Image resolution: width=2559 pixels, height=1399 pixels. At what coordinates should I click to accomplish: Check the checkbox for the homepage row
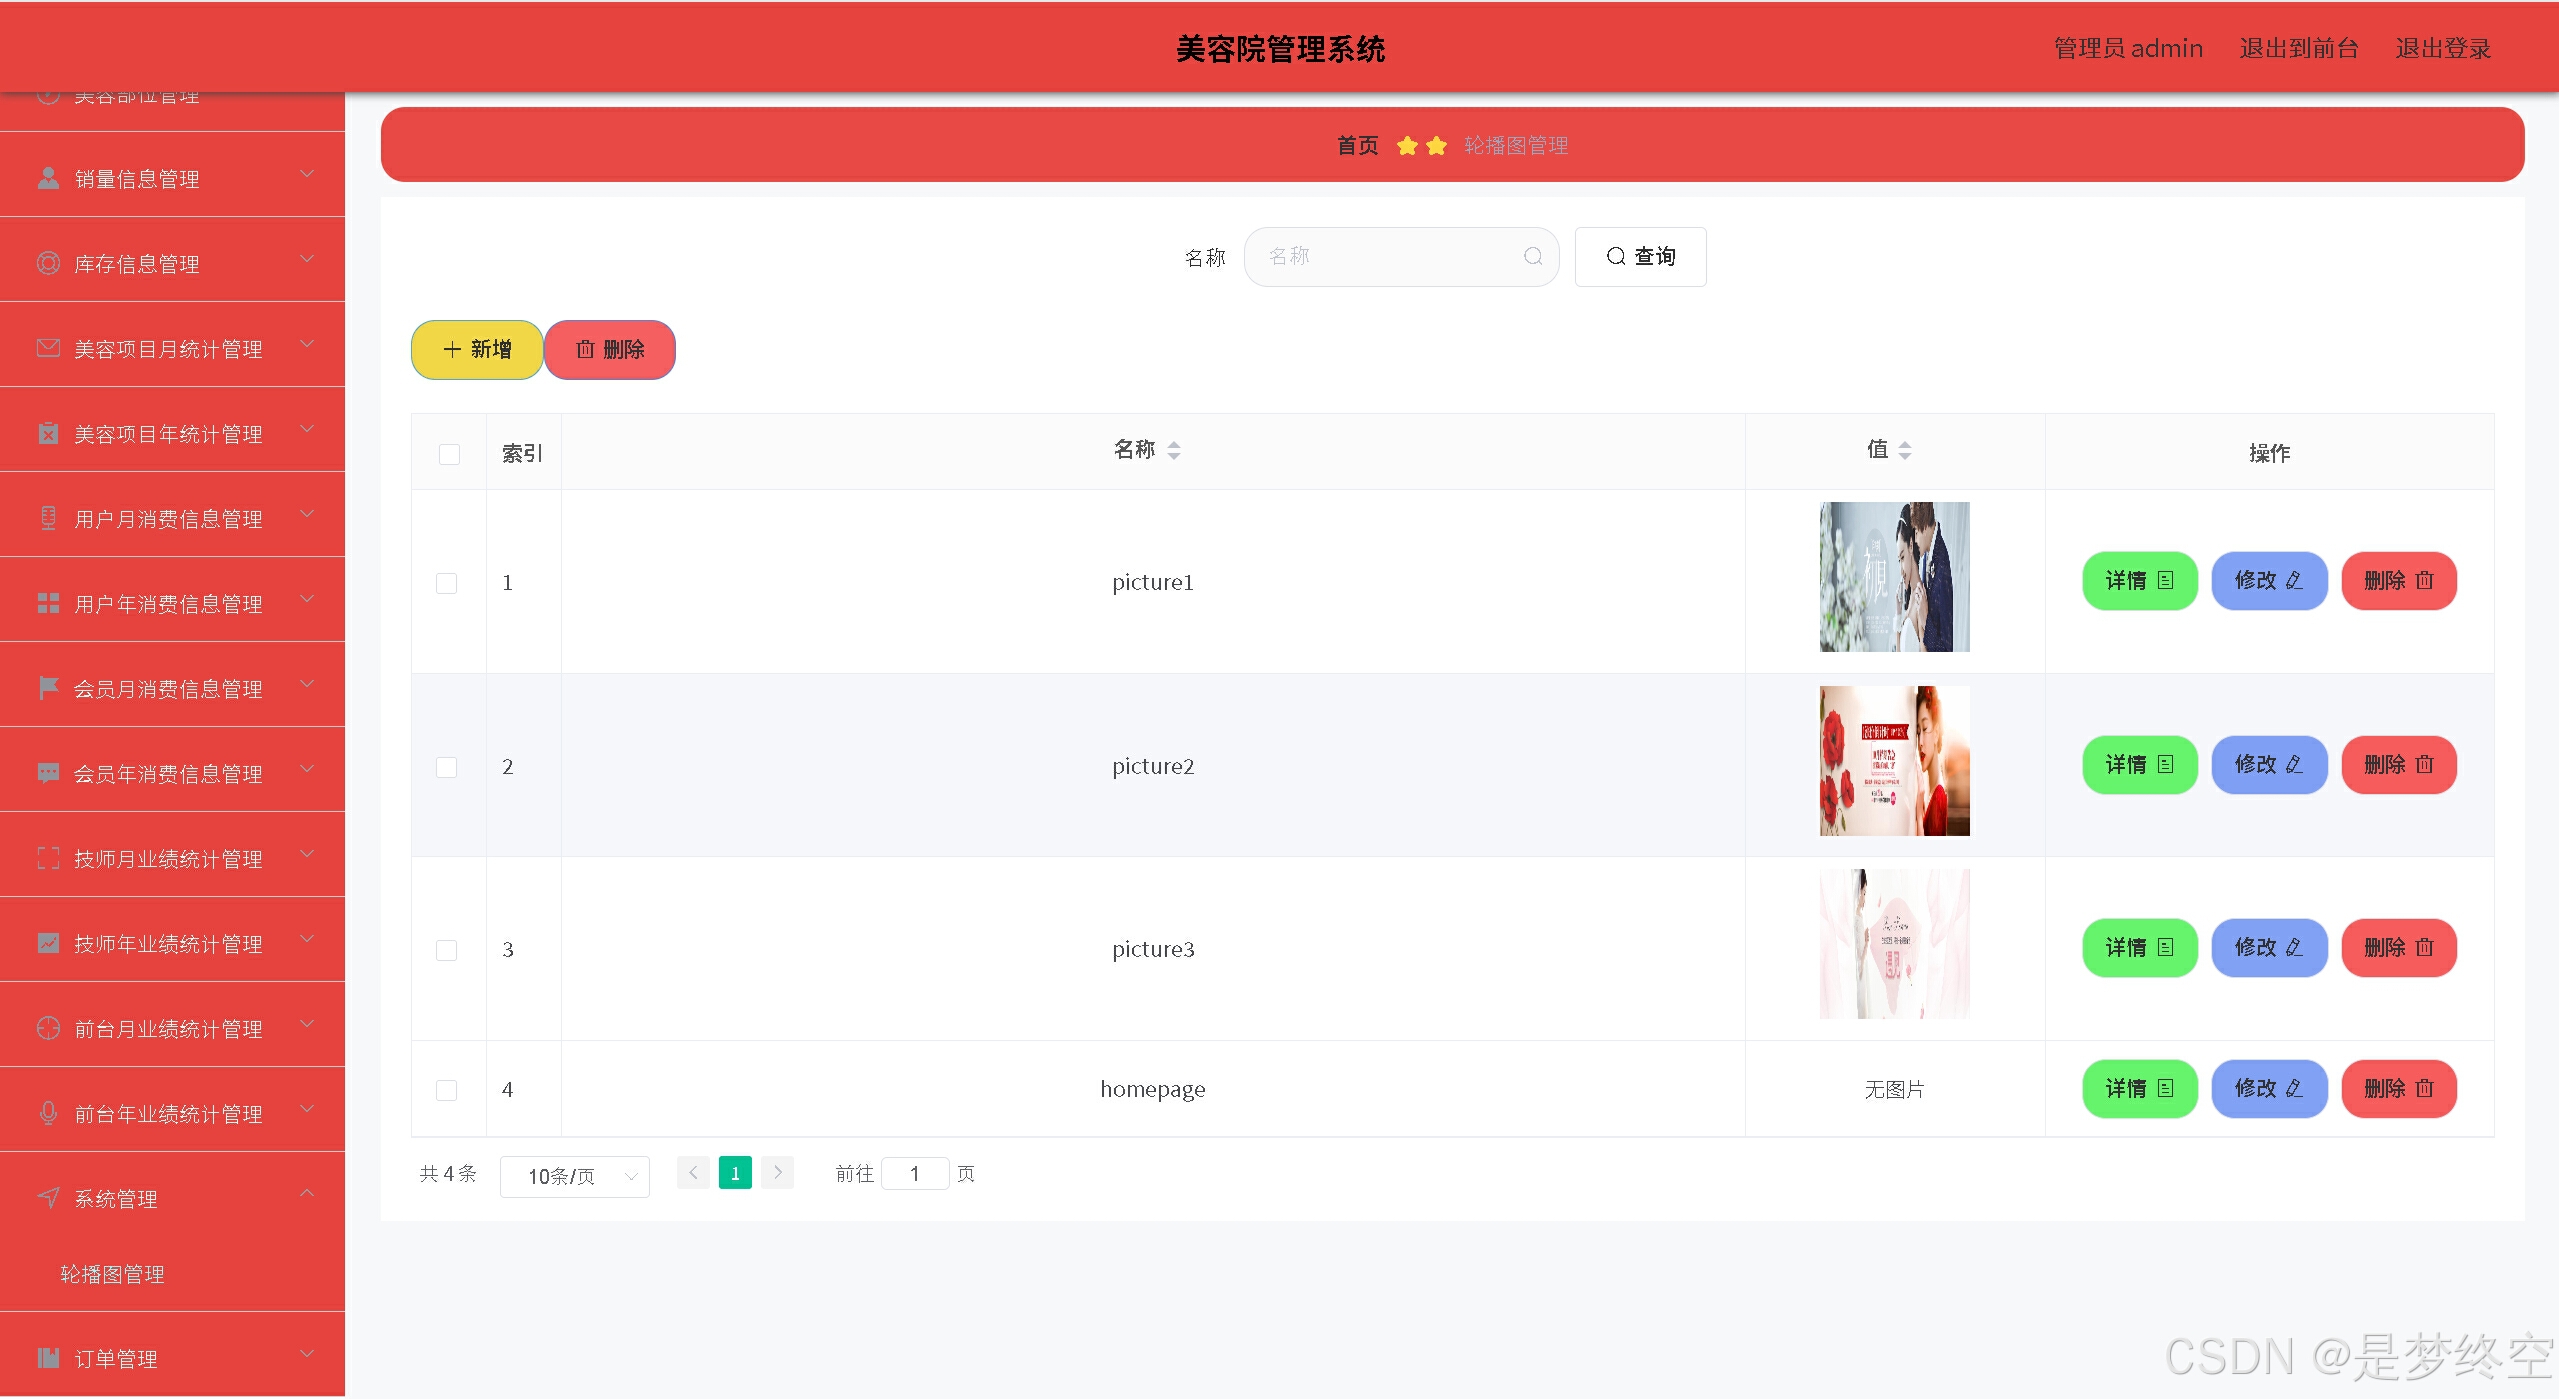point(447,1090)
